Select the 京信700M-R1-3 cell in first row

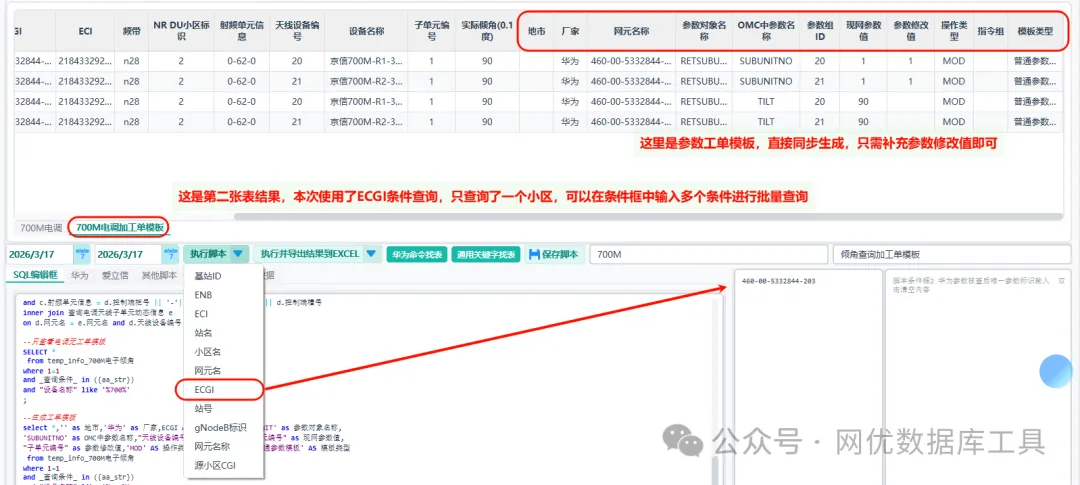click(366, 61)
